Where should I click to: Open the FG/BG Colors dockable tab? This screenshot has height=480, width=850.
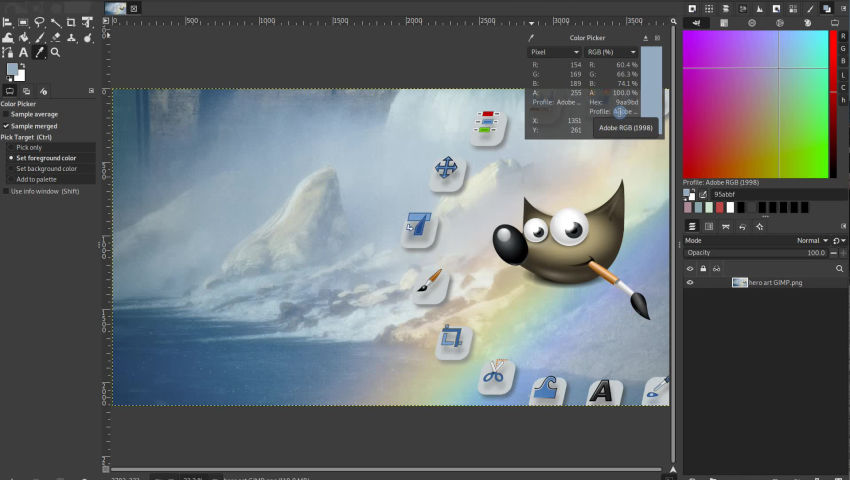(x=827, y=9)
